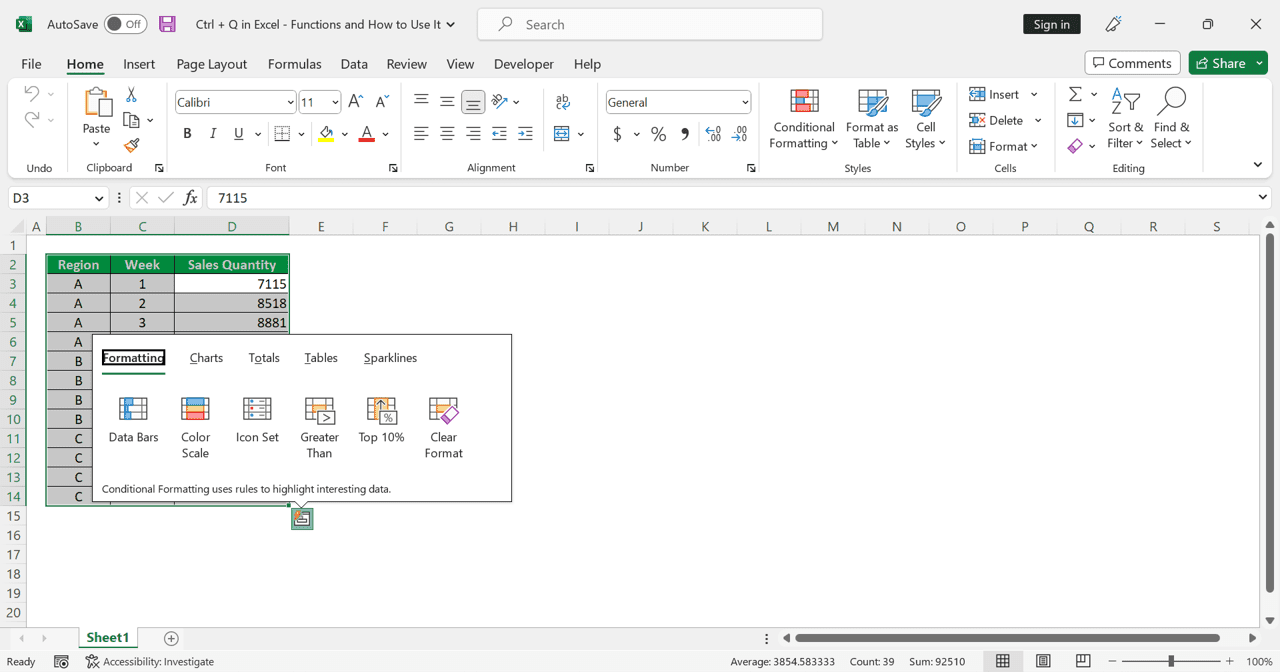Apply Data Bars from Quick Analysis

pos(133,420)
